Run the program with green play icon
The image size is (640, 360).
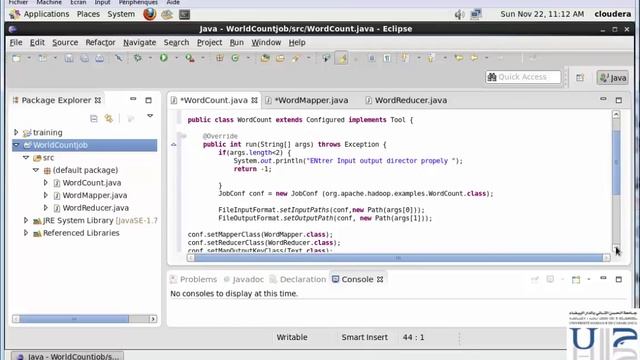point(164,58)
